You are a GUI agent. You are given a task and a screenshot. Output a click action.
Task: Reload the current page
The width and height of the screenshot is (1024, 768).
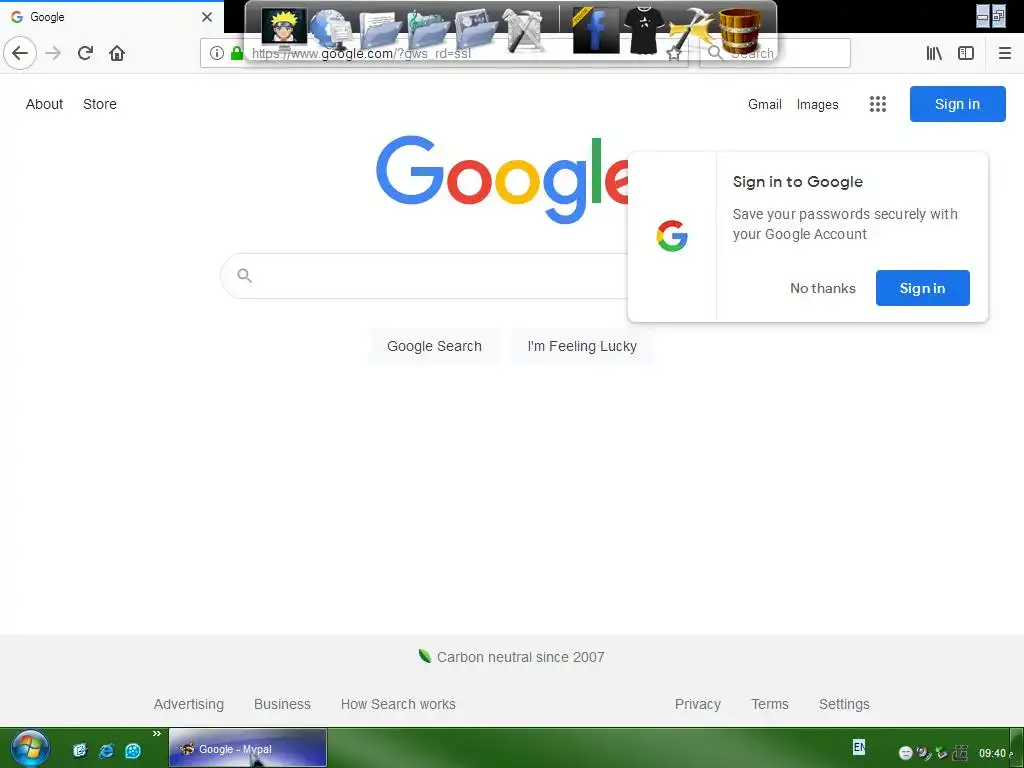click(x=86, y=53)
